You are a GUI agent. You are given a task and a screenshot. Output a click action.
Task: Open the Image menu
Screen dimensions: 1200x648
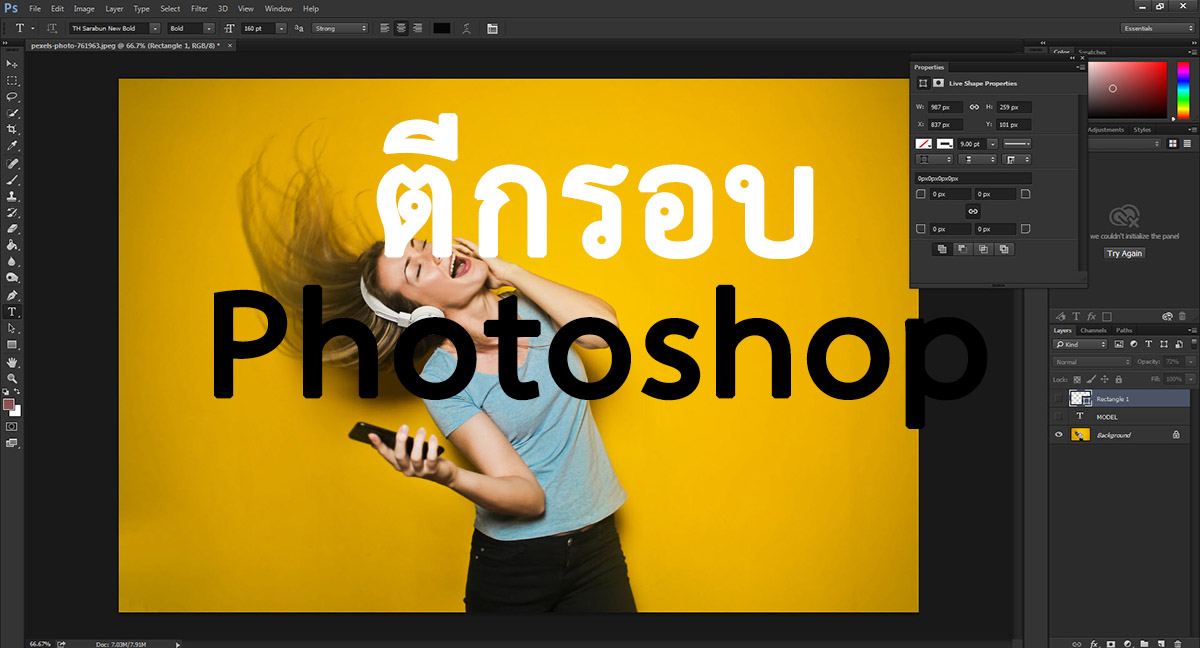point(84,8)
